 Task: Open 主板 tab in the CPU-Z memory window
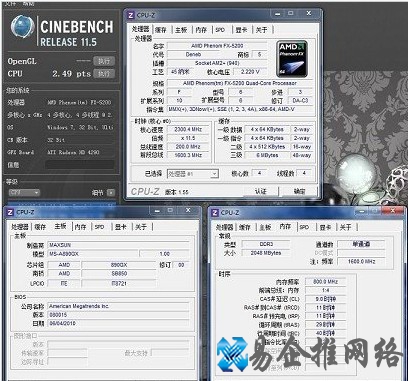pos(265,228)
